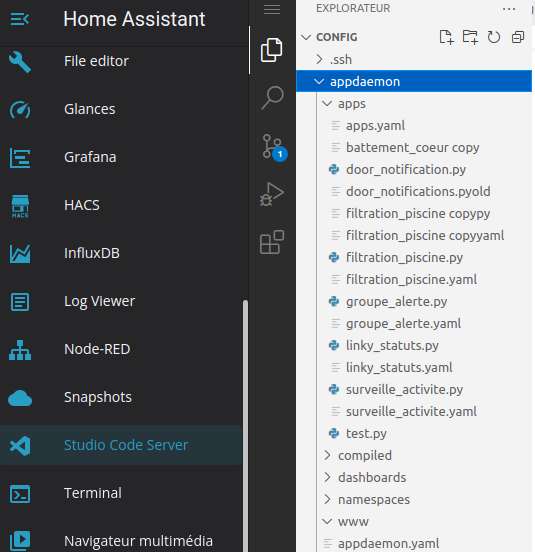The width and height of the screenshot is (535, 552).
Task: Expand the namespaces folder
Action: click(327, 499)
